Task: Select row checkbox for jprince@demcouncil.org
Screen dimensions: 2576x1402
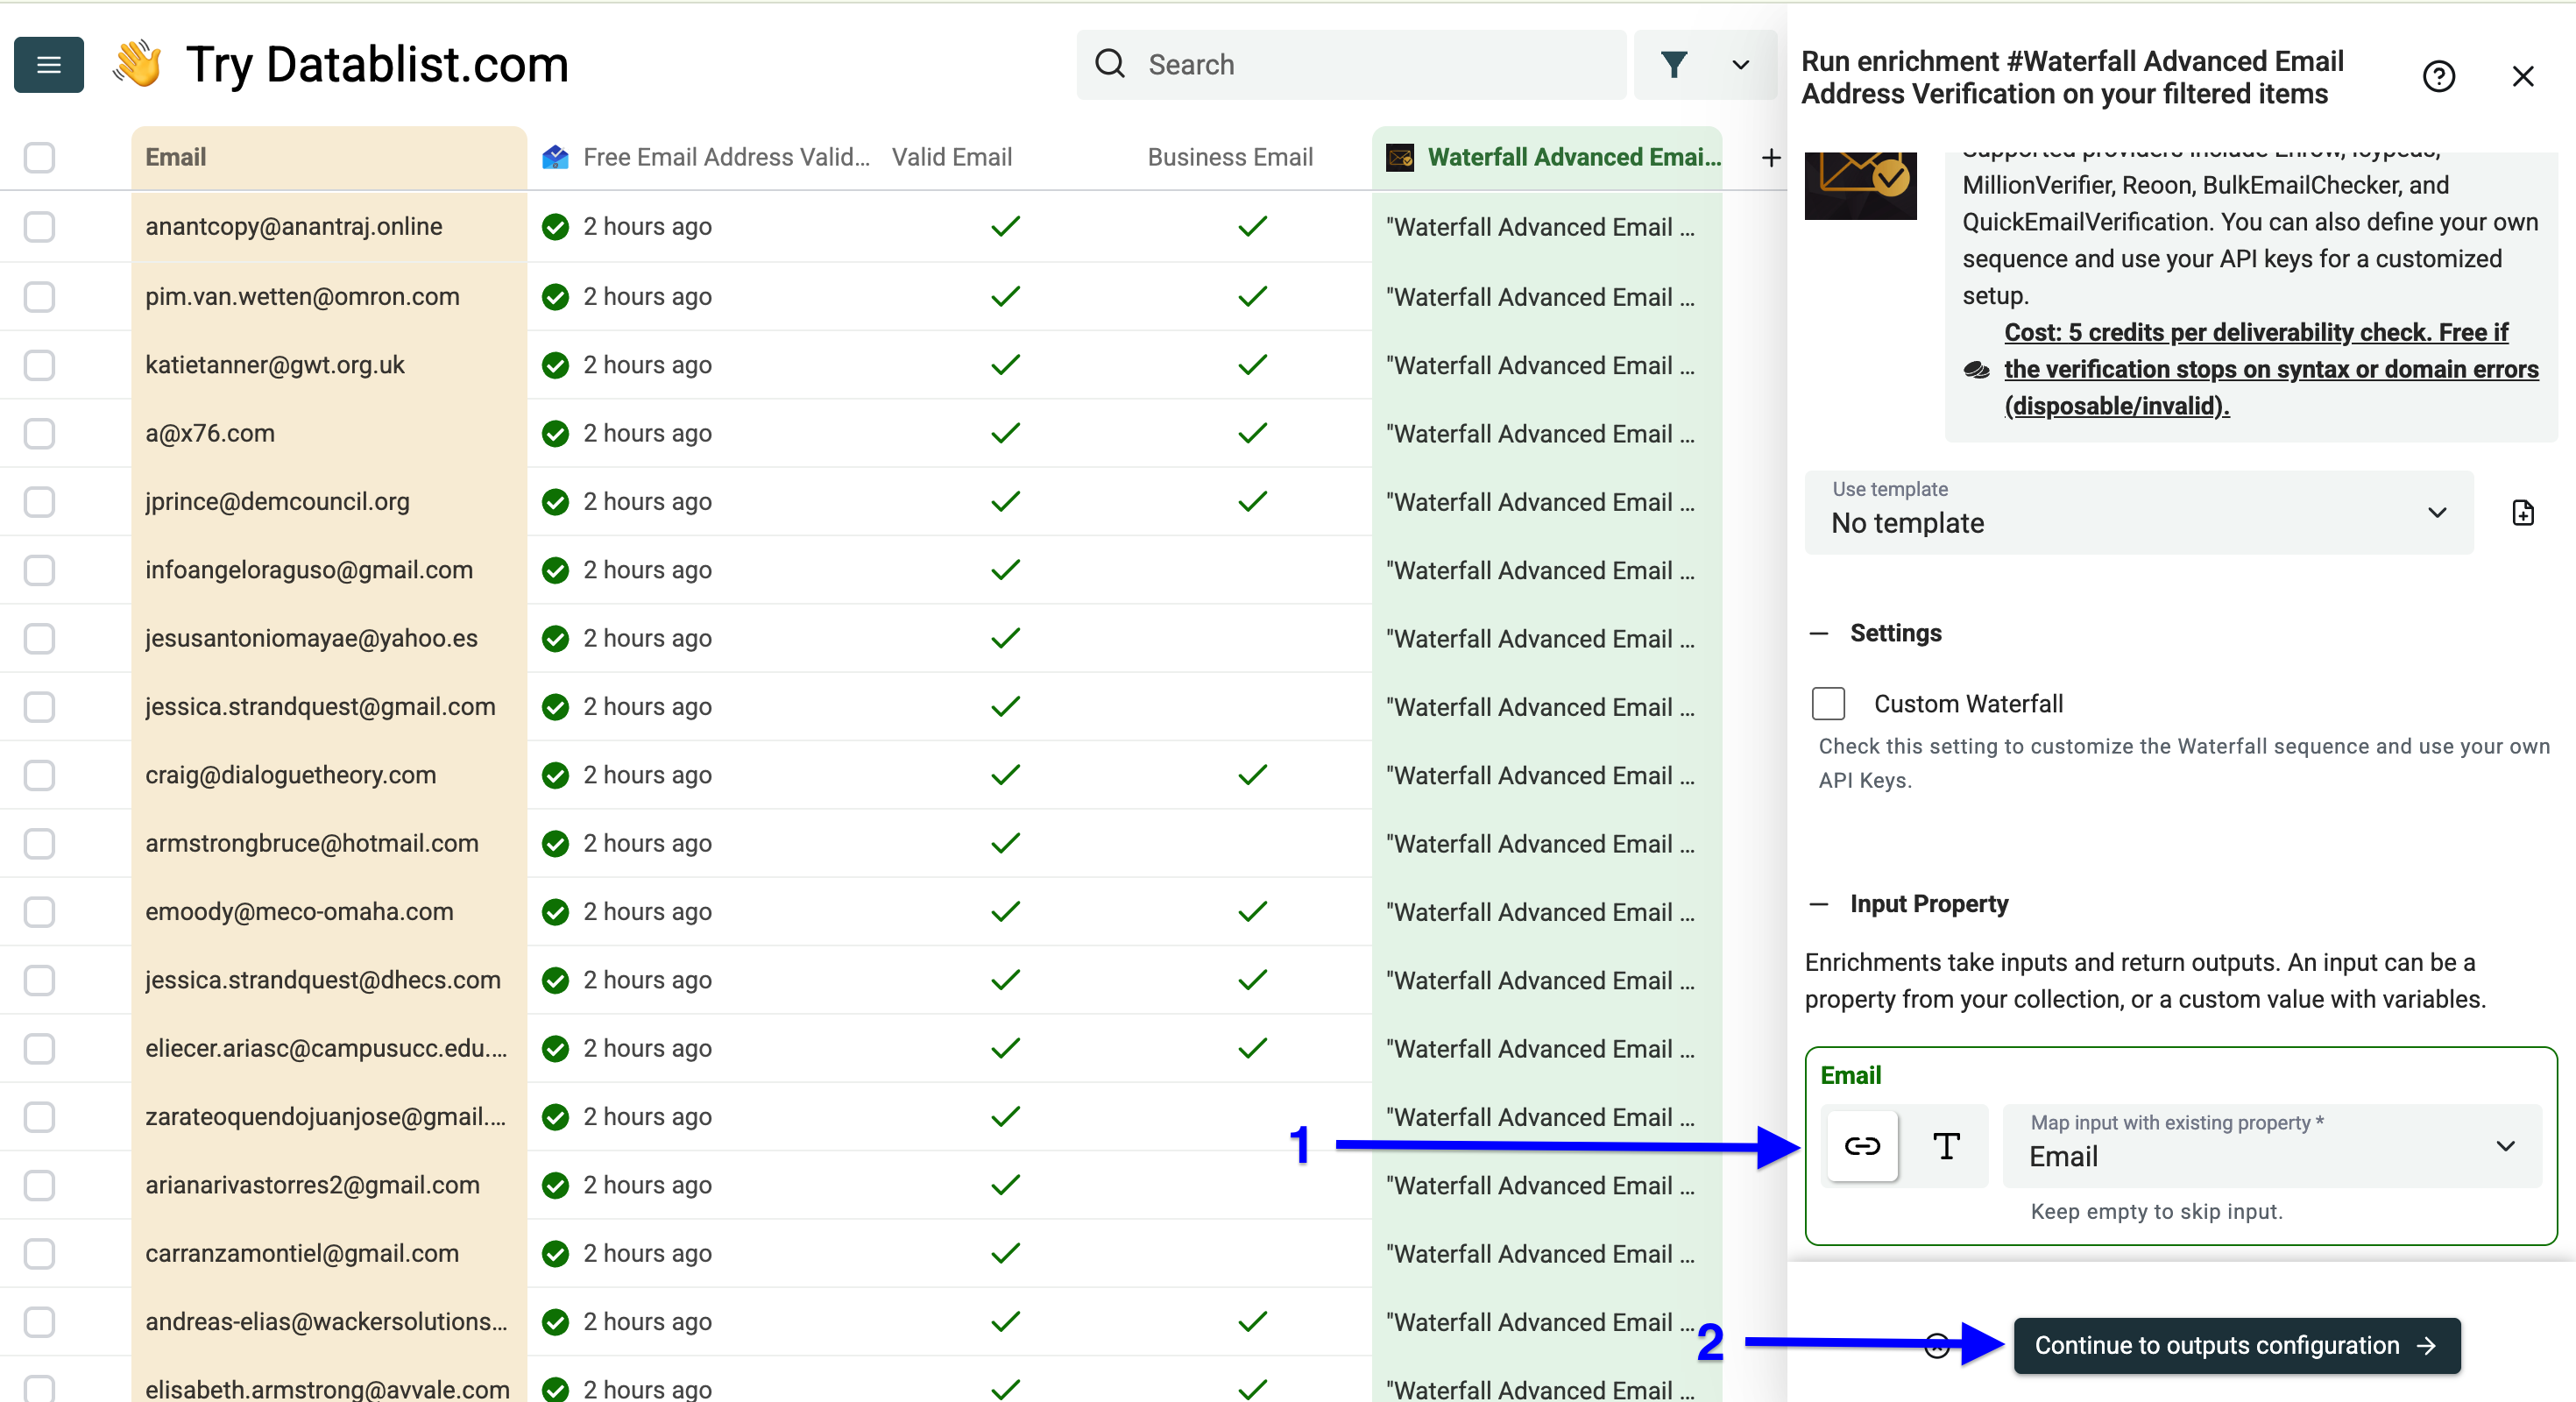Action: click(39, 501)
